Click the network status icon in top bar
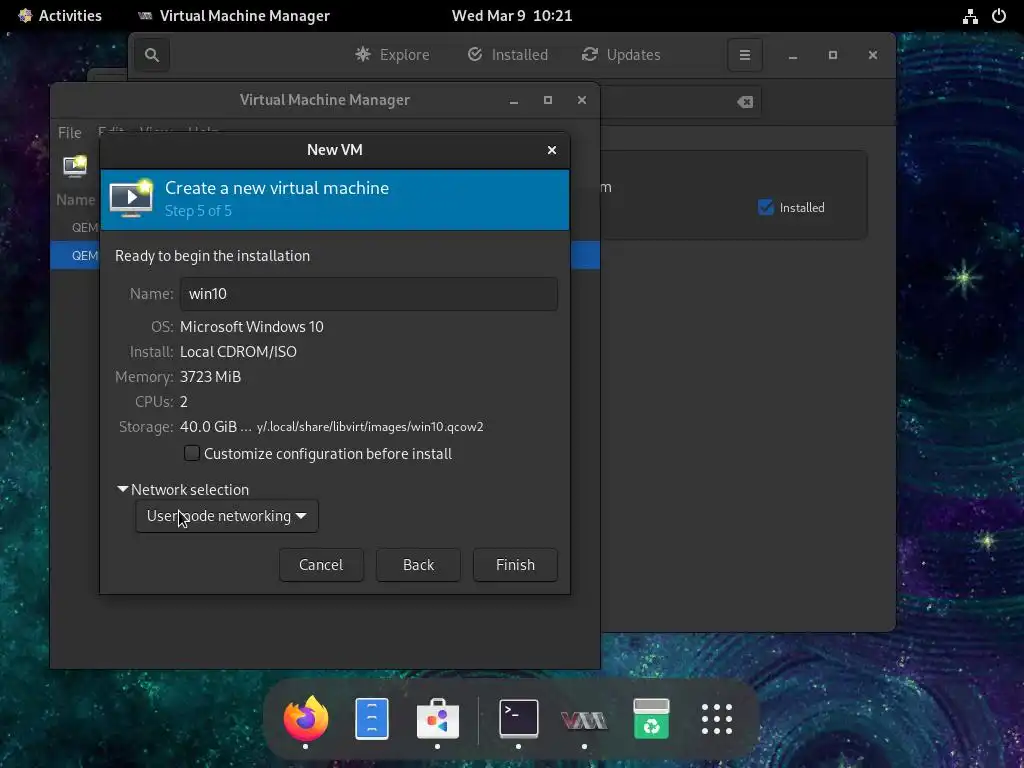Image resolution: width=1024 pixels, height=768 pixels. pyautogui.click(x=970, y=16)
